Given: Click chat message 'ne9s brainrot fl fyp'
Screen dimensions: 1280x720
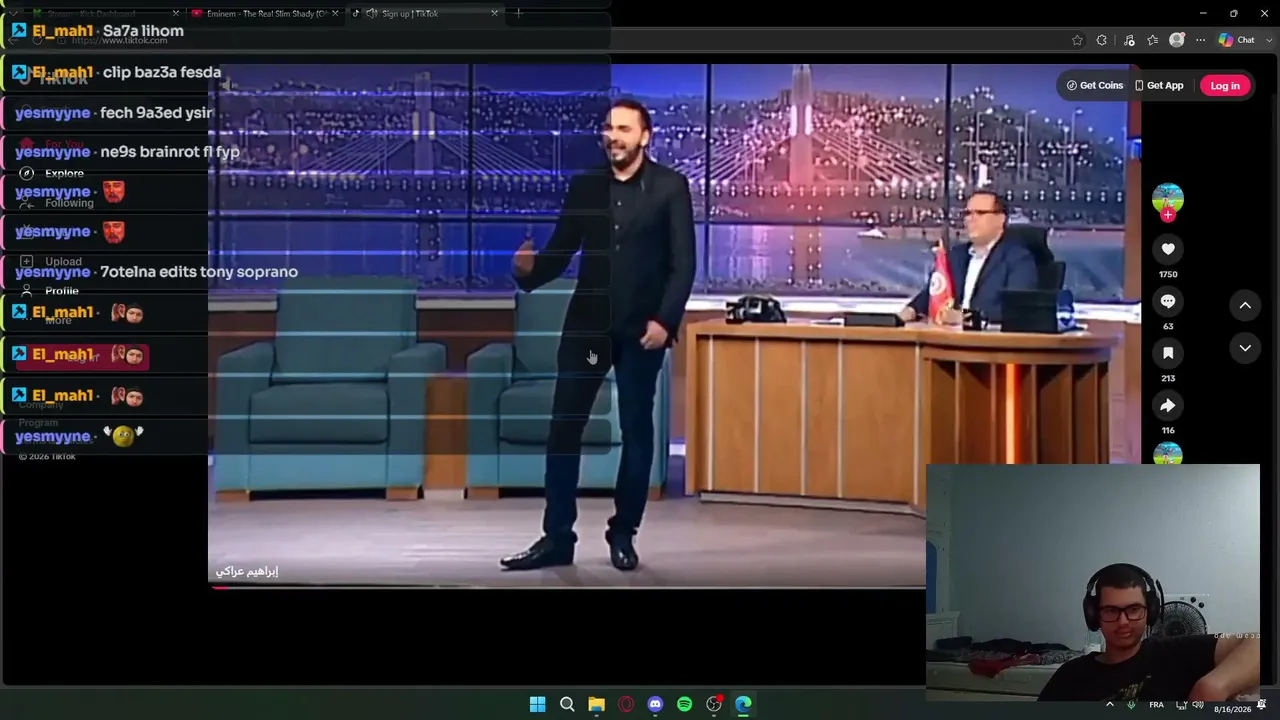Looking at the screenshot, I should [x=170, y=152].
